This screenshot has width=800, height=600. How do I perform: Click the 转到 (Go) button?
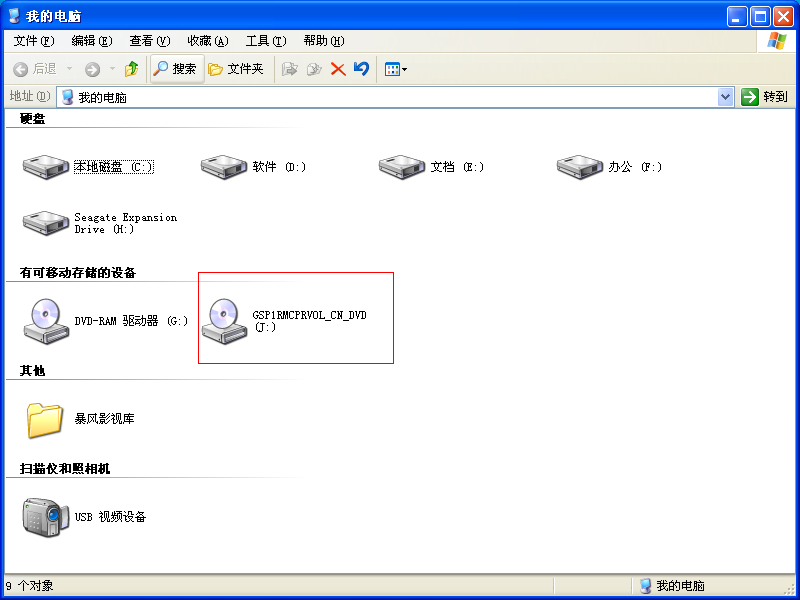[x=764, y=97]
